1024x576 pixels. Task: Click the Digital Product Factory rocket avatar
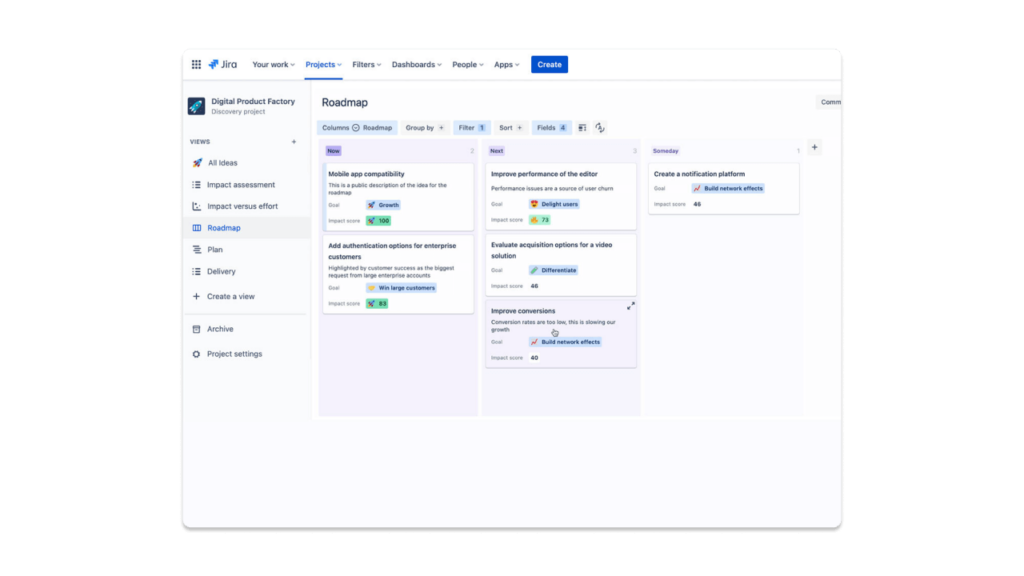point(197,106)
